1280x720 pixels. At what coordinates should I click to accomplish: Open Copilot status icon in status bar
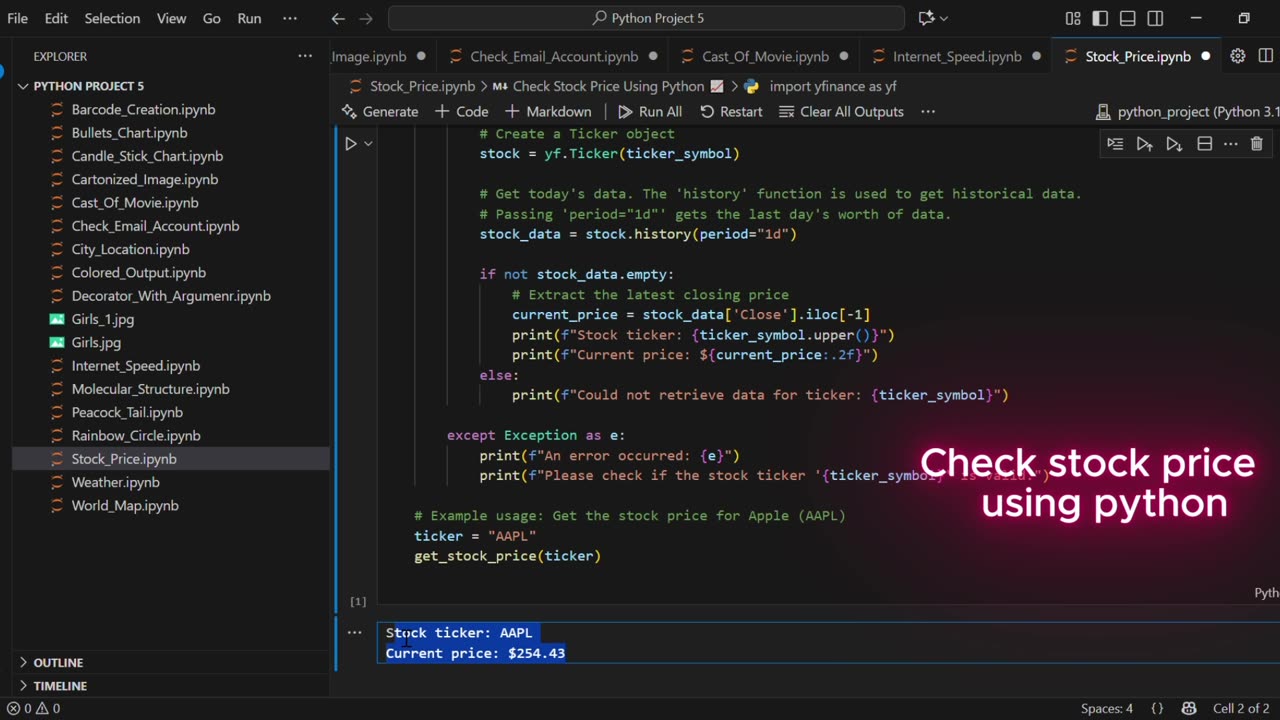[1189, 708]
